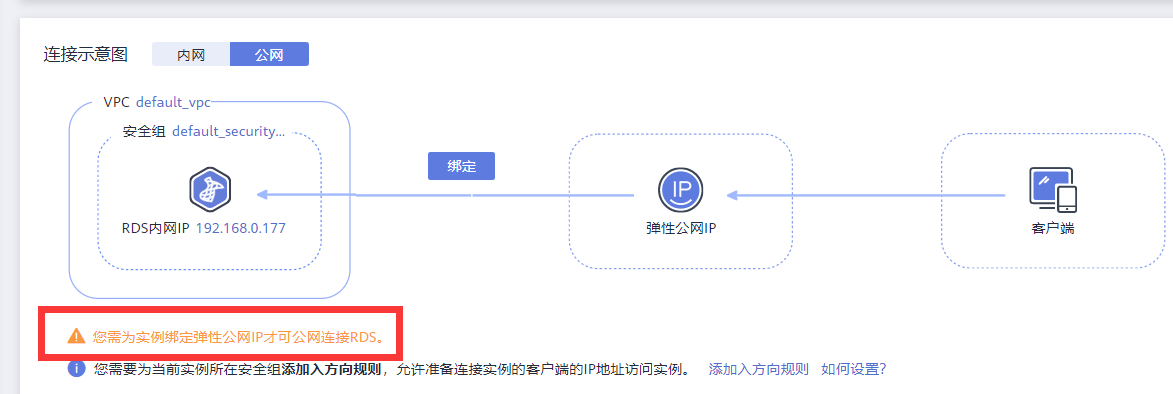The image size is (1173, 394).
Task: Open the default_vpc link
Action: click(174, 102)
